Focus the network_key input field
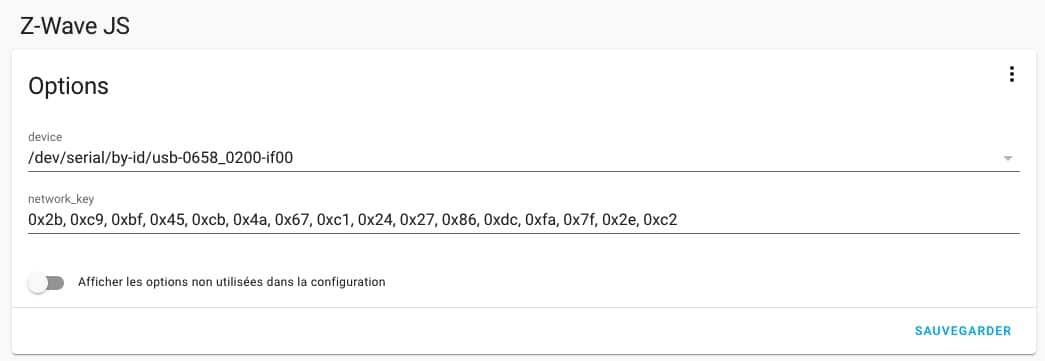Viewport: 1045px width, 361px height. (523, 220)
